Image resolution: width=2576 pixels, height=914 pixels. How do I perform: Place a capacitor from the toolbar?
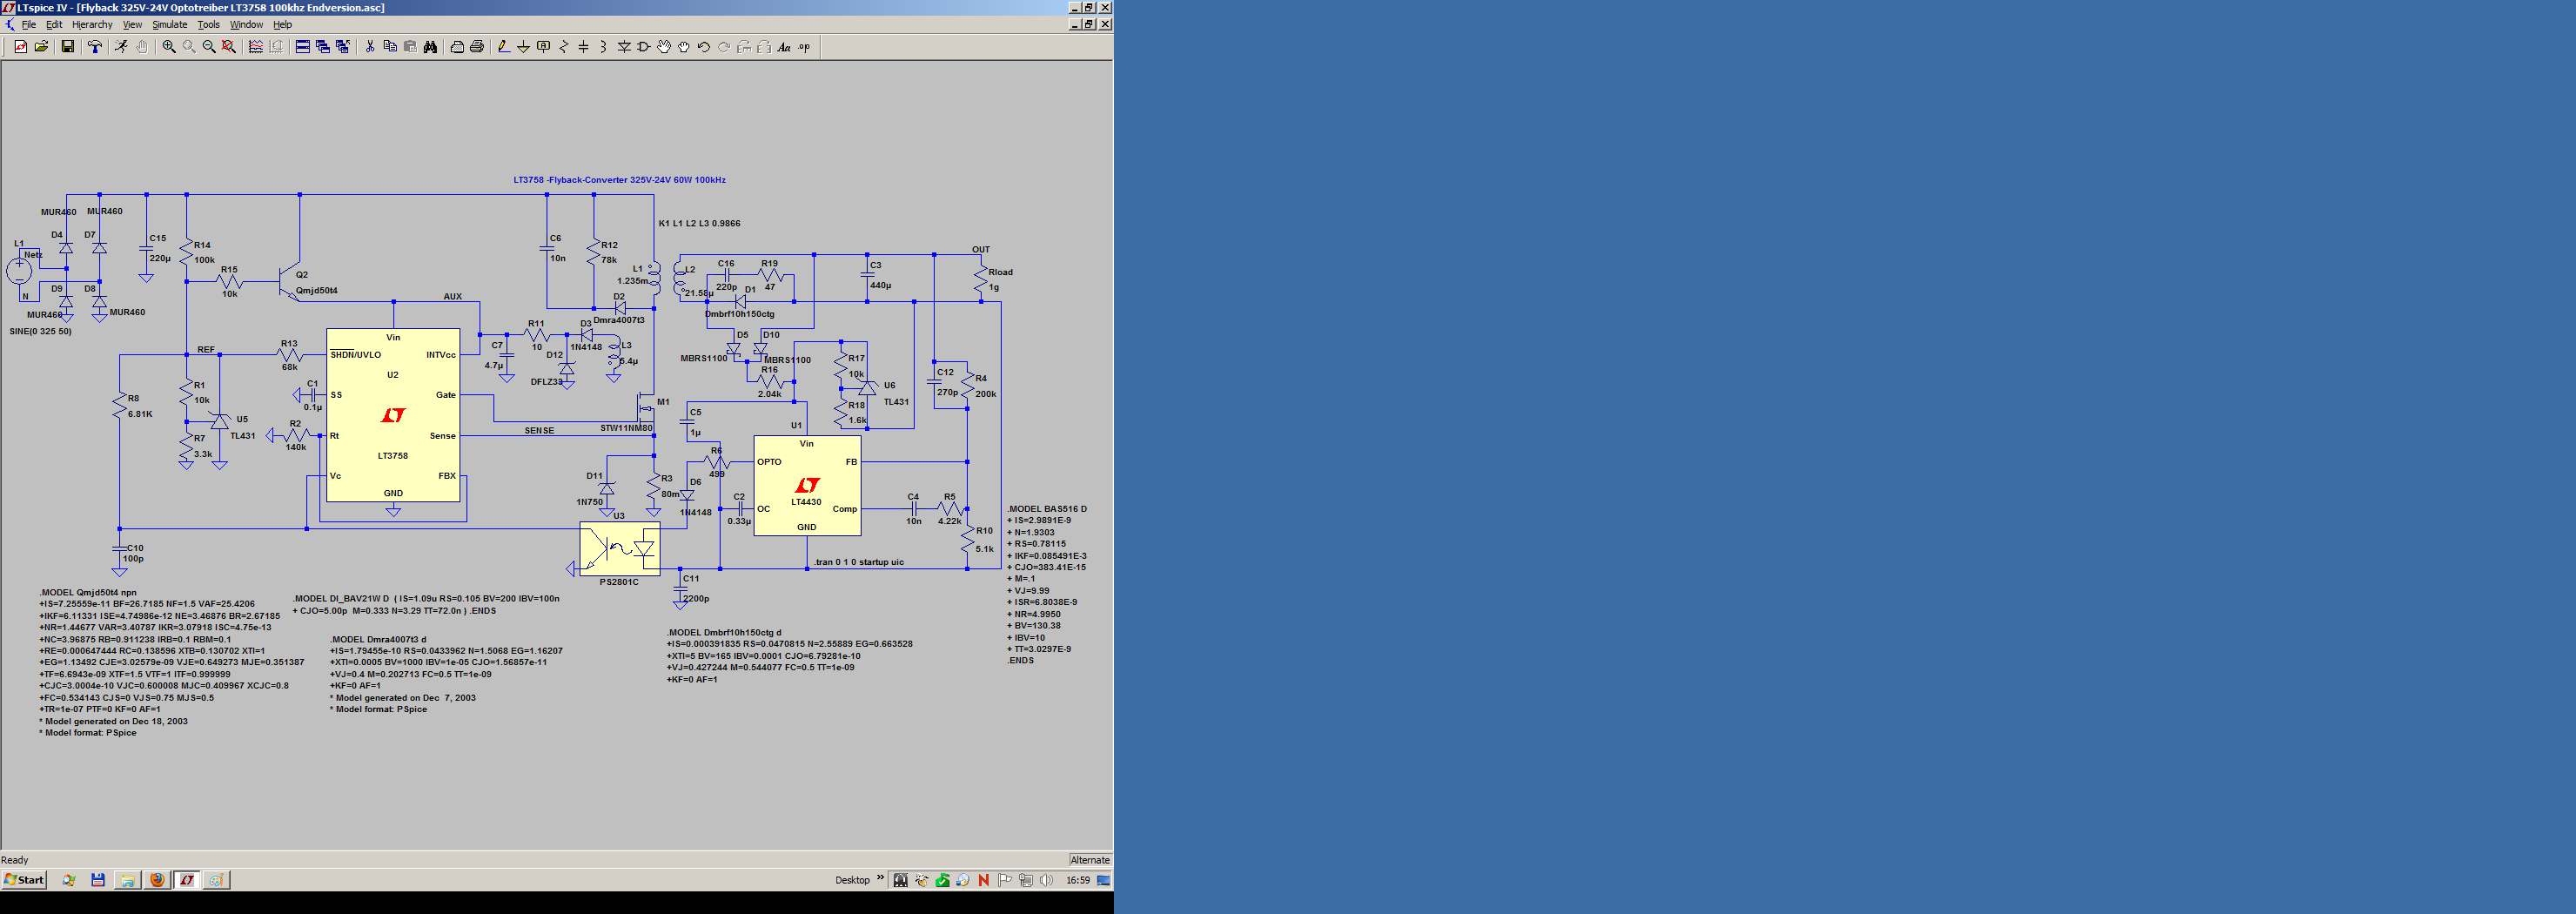[x=584, y=47]
